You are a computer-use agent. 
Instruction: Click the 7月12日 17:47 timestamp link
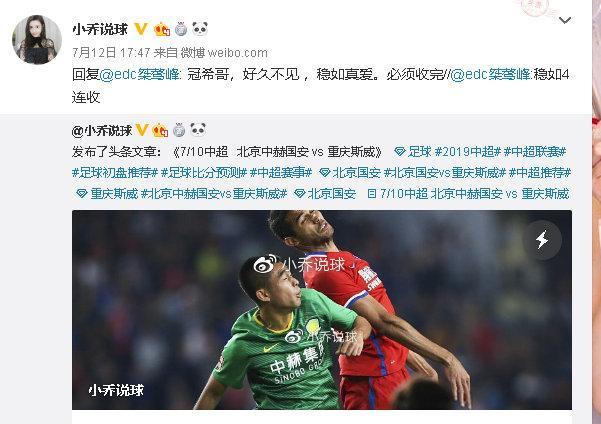pyautogui.click(x=111, y=53)
